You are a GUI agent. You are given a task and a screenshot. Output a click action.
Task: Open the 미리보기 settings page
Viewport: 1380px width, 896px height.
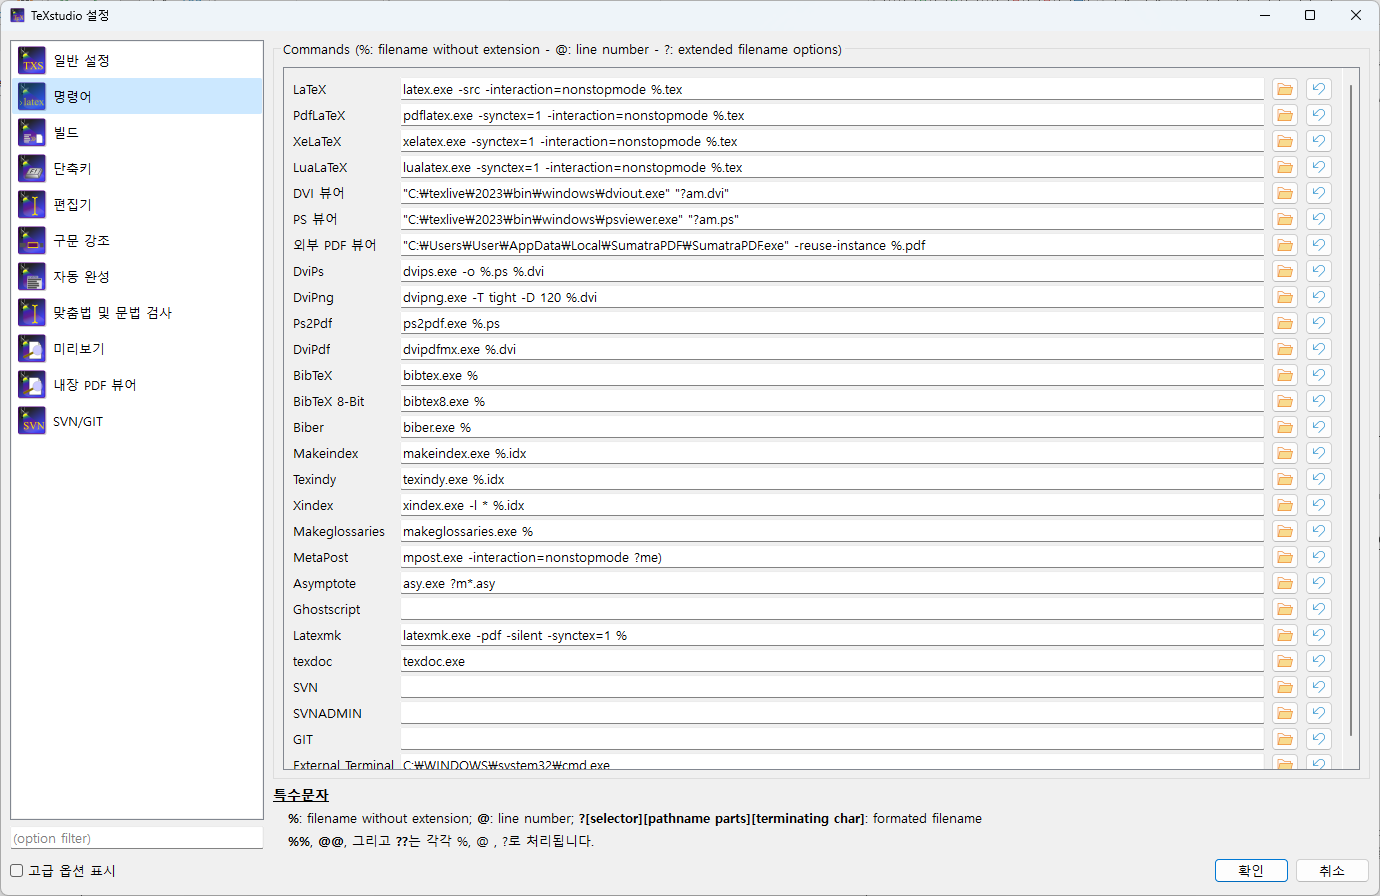(x=137, y=348)
